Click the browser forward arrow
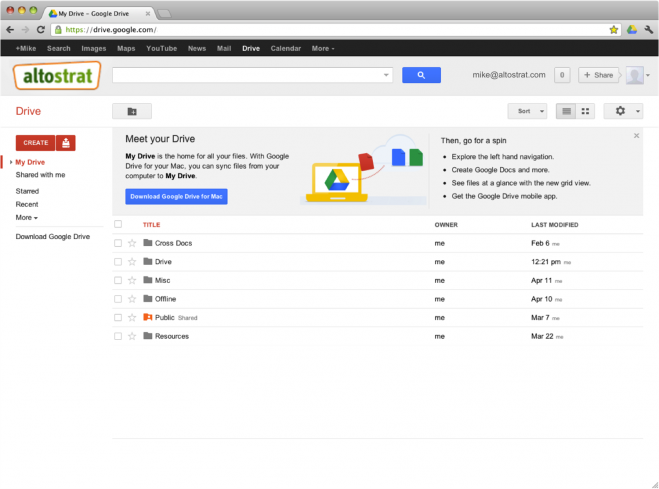 point(25,30)
